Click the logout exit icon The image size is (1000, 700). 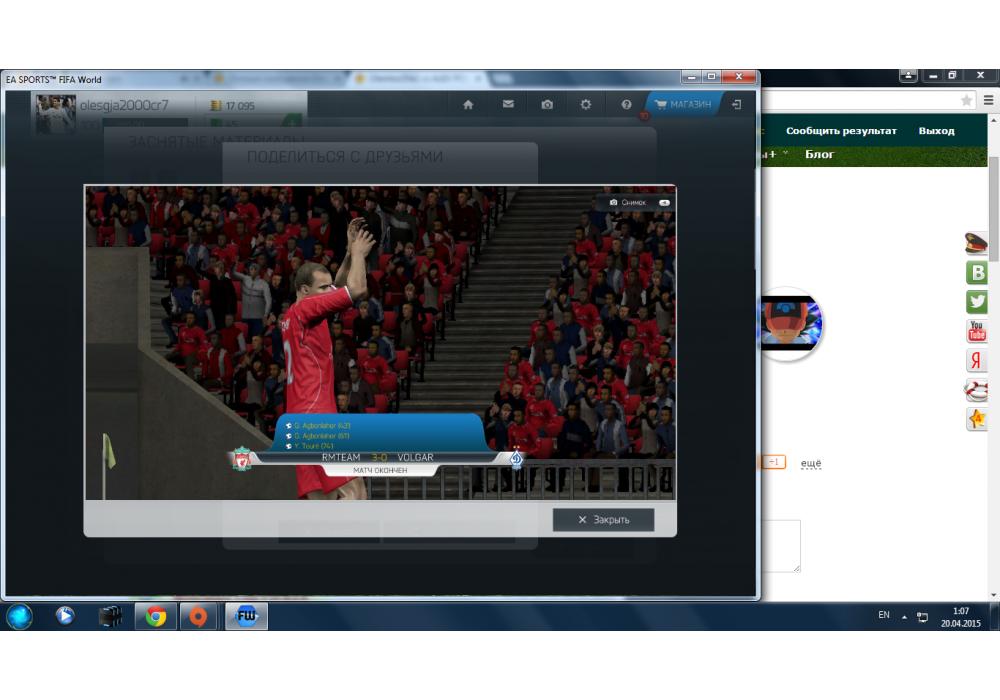pyautogui.click(x=737, y=105)
